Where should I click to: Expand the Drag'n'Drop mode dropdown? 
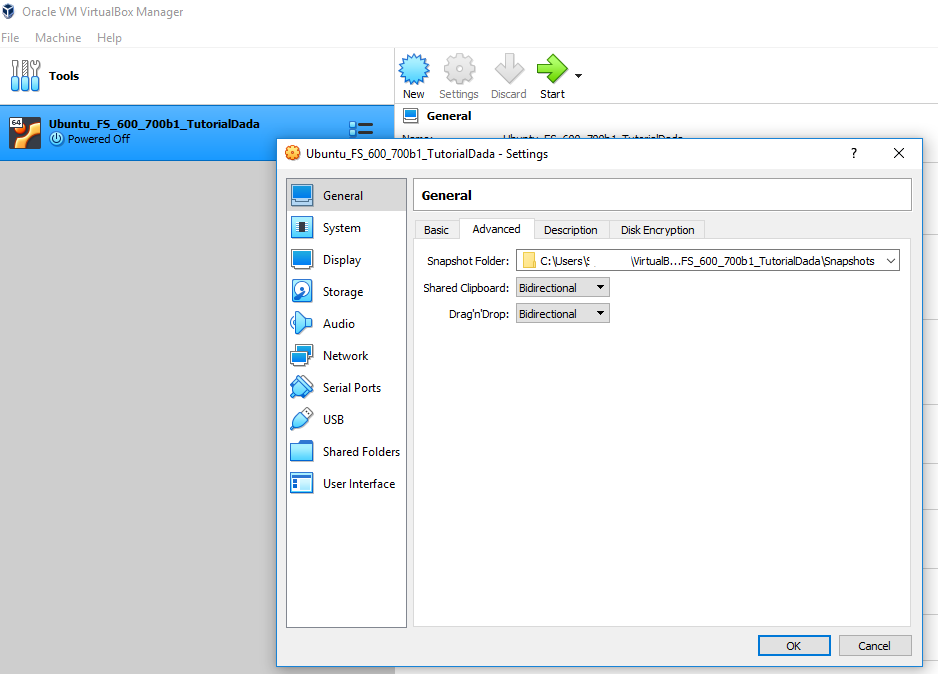pyautogui.click(x=562, y=314)
